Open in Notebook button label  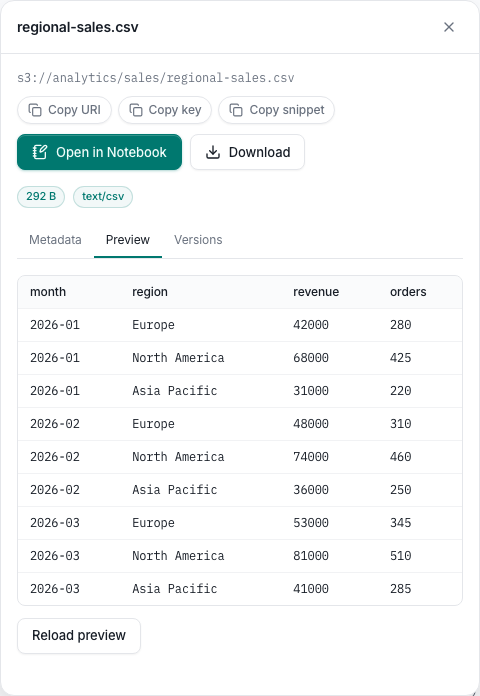tap(111, 152)
